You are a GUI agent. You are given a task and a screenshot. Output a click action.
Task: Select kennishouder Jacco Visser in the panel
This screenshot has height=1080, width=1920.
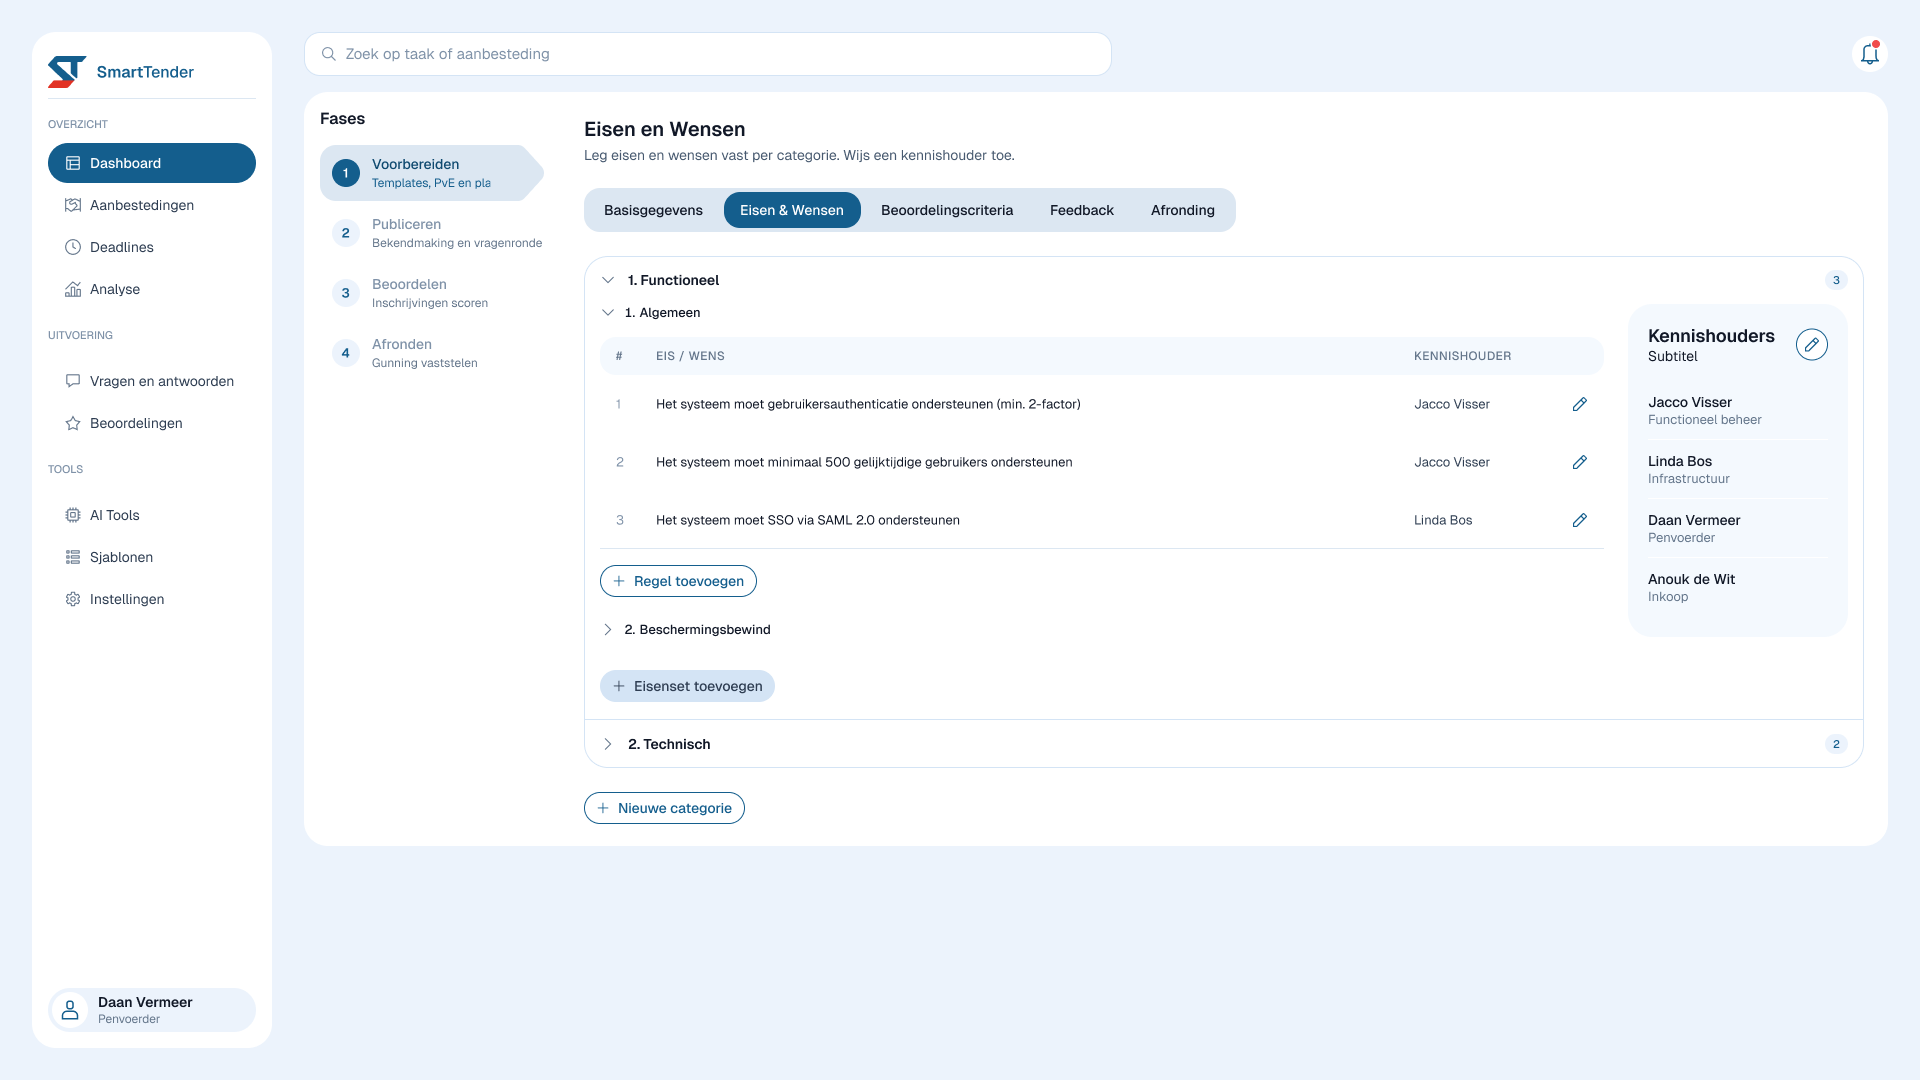[x=1738, y=410]
